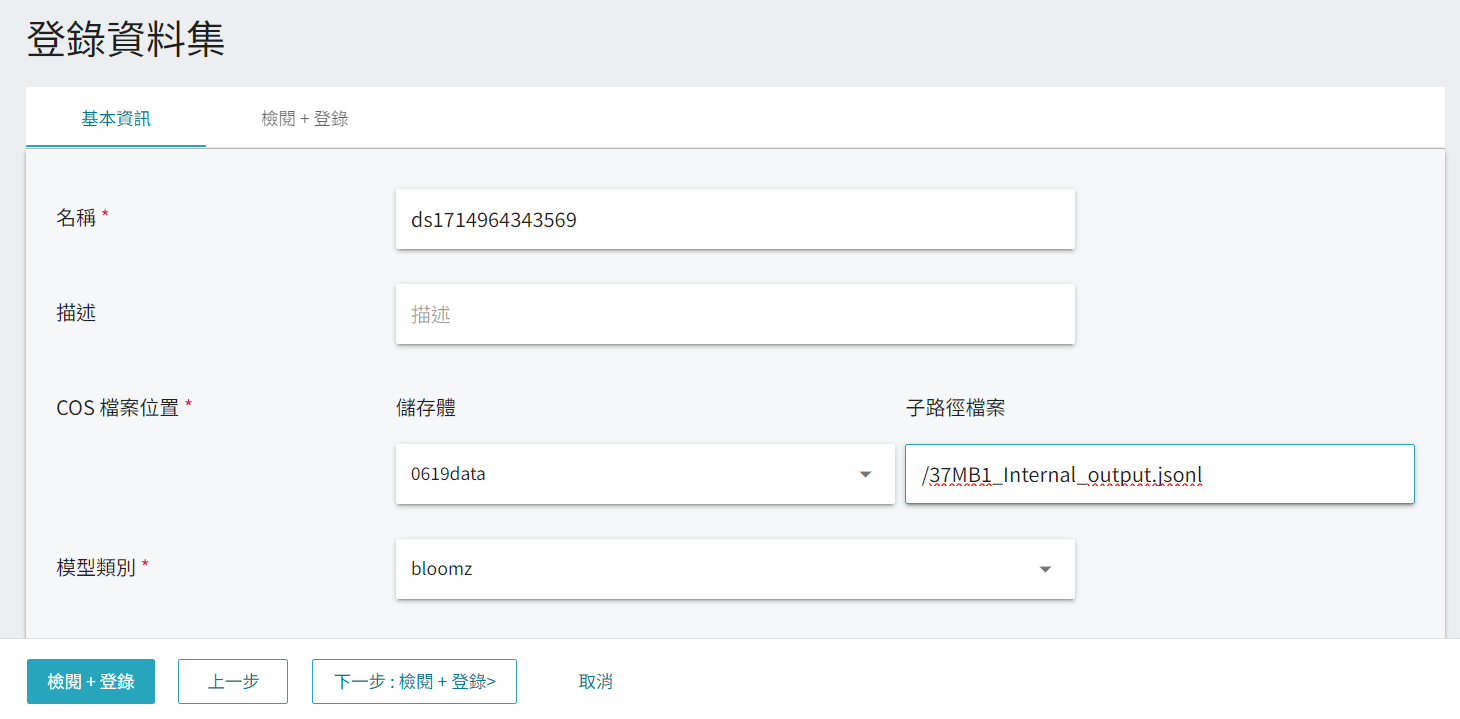Focus the 描述 description input field

point(735,314)
